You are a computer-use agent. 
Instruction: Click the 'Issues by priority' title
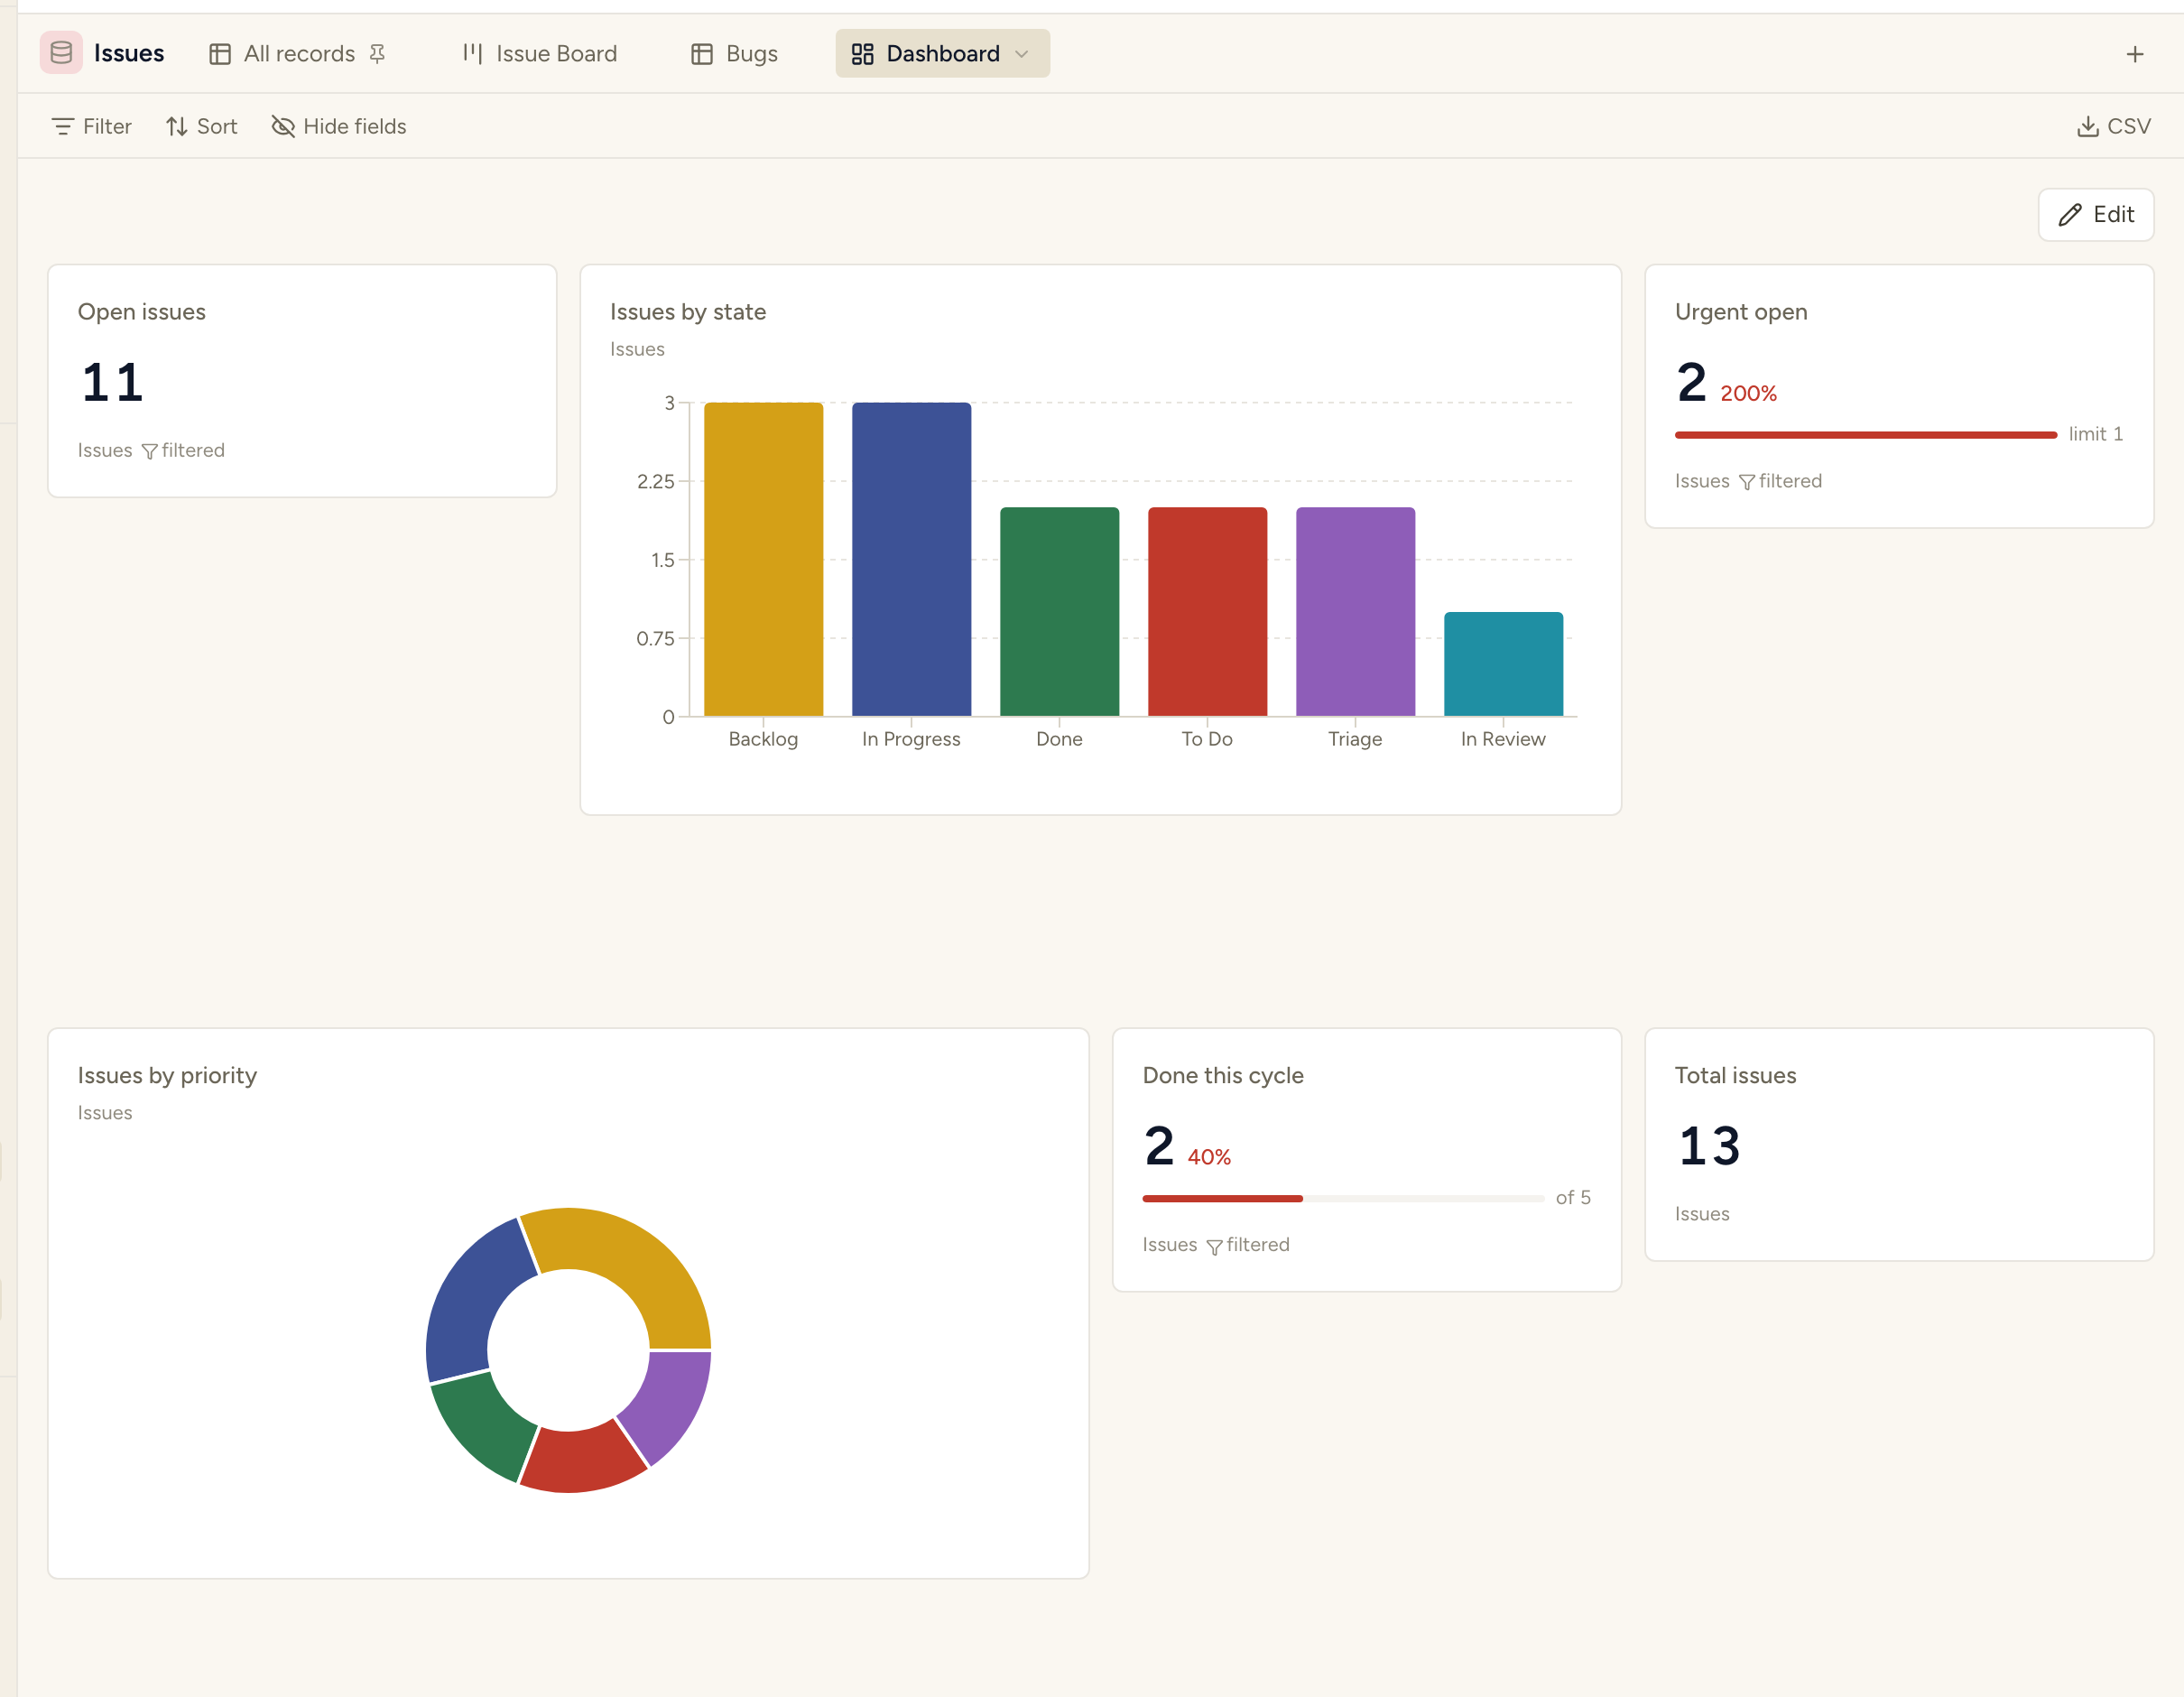point(167,1075)
